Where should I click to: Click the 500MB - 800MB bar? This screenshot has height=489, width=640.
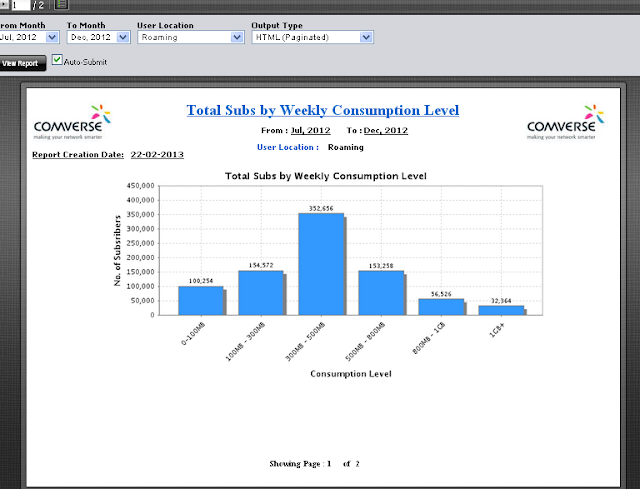381,293
